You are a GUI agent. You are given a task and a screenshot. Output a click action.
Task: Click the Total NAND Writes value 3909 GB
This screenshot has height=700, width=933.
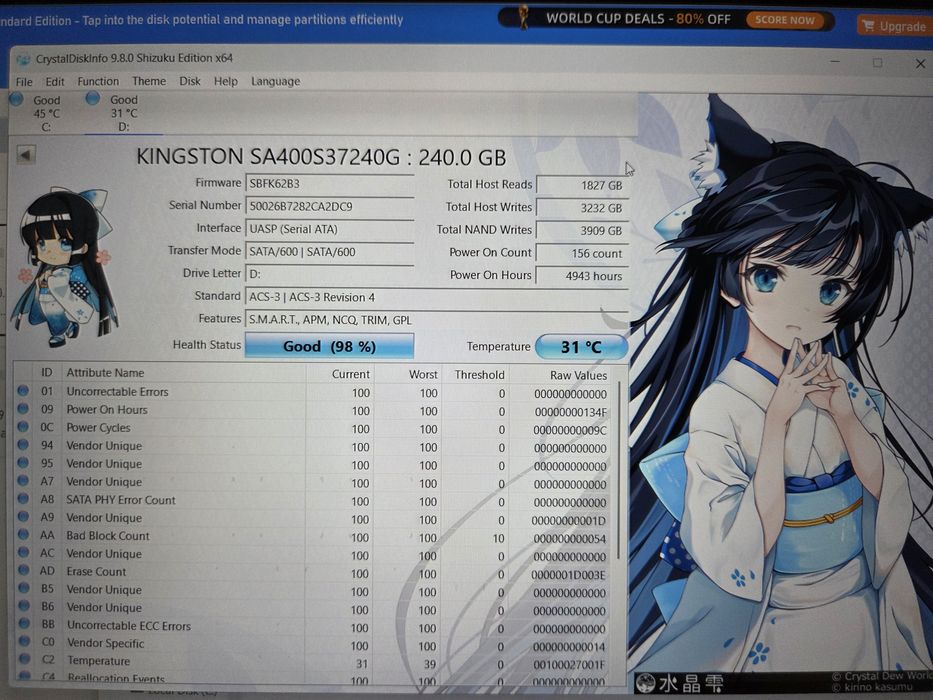[x=582, y=230]
